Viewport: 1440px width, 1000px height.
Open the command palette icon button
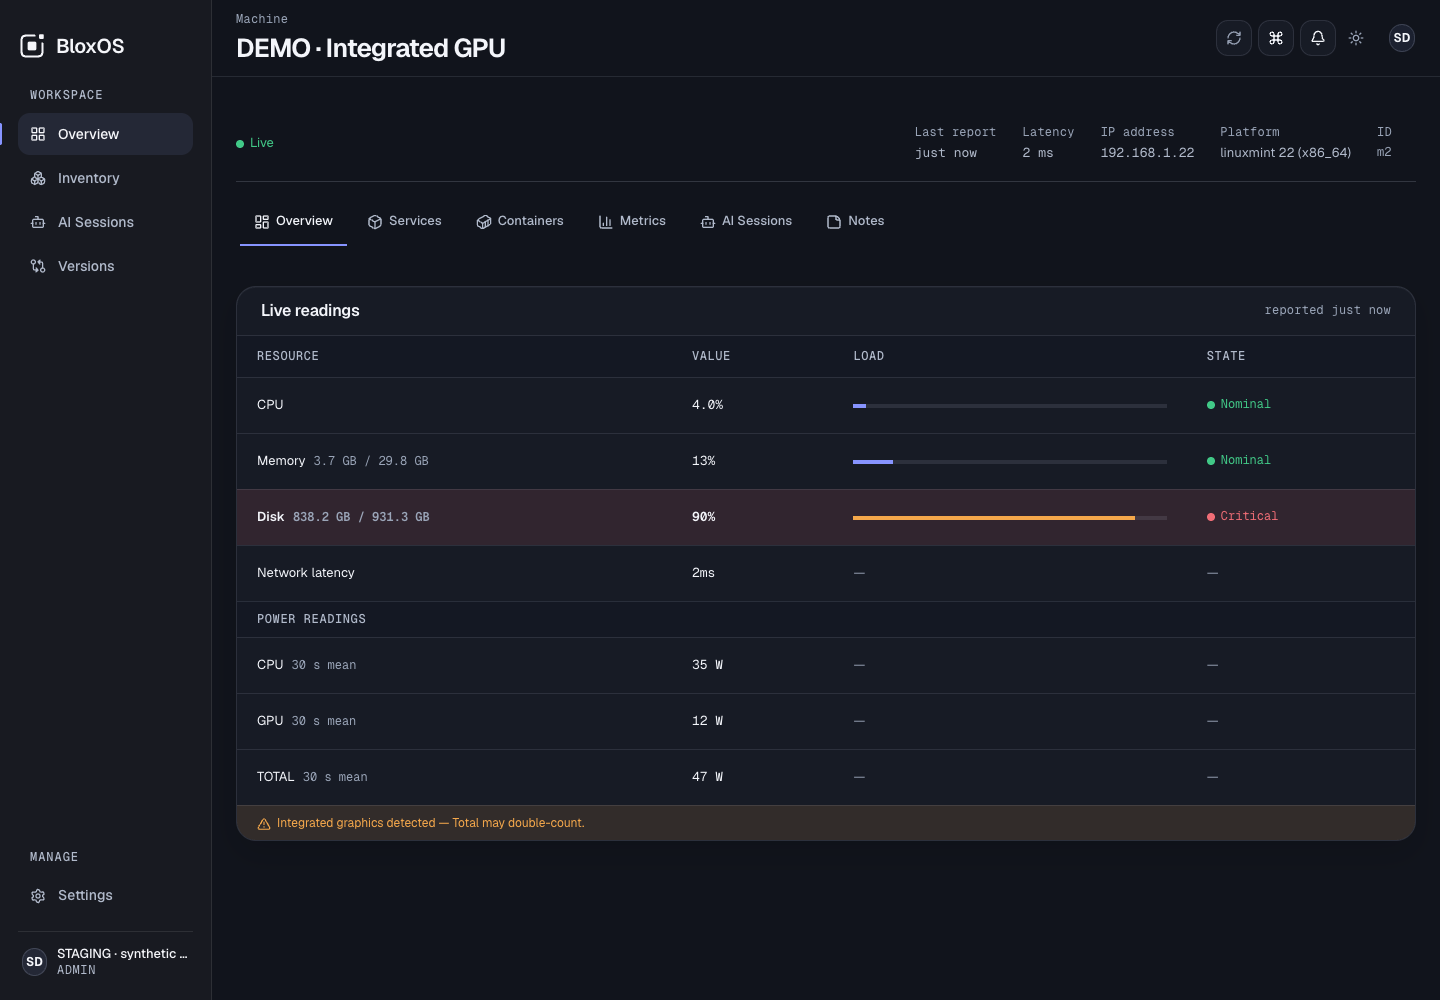(x=1276, y=38)
